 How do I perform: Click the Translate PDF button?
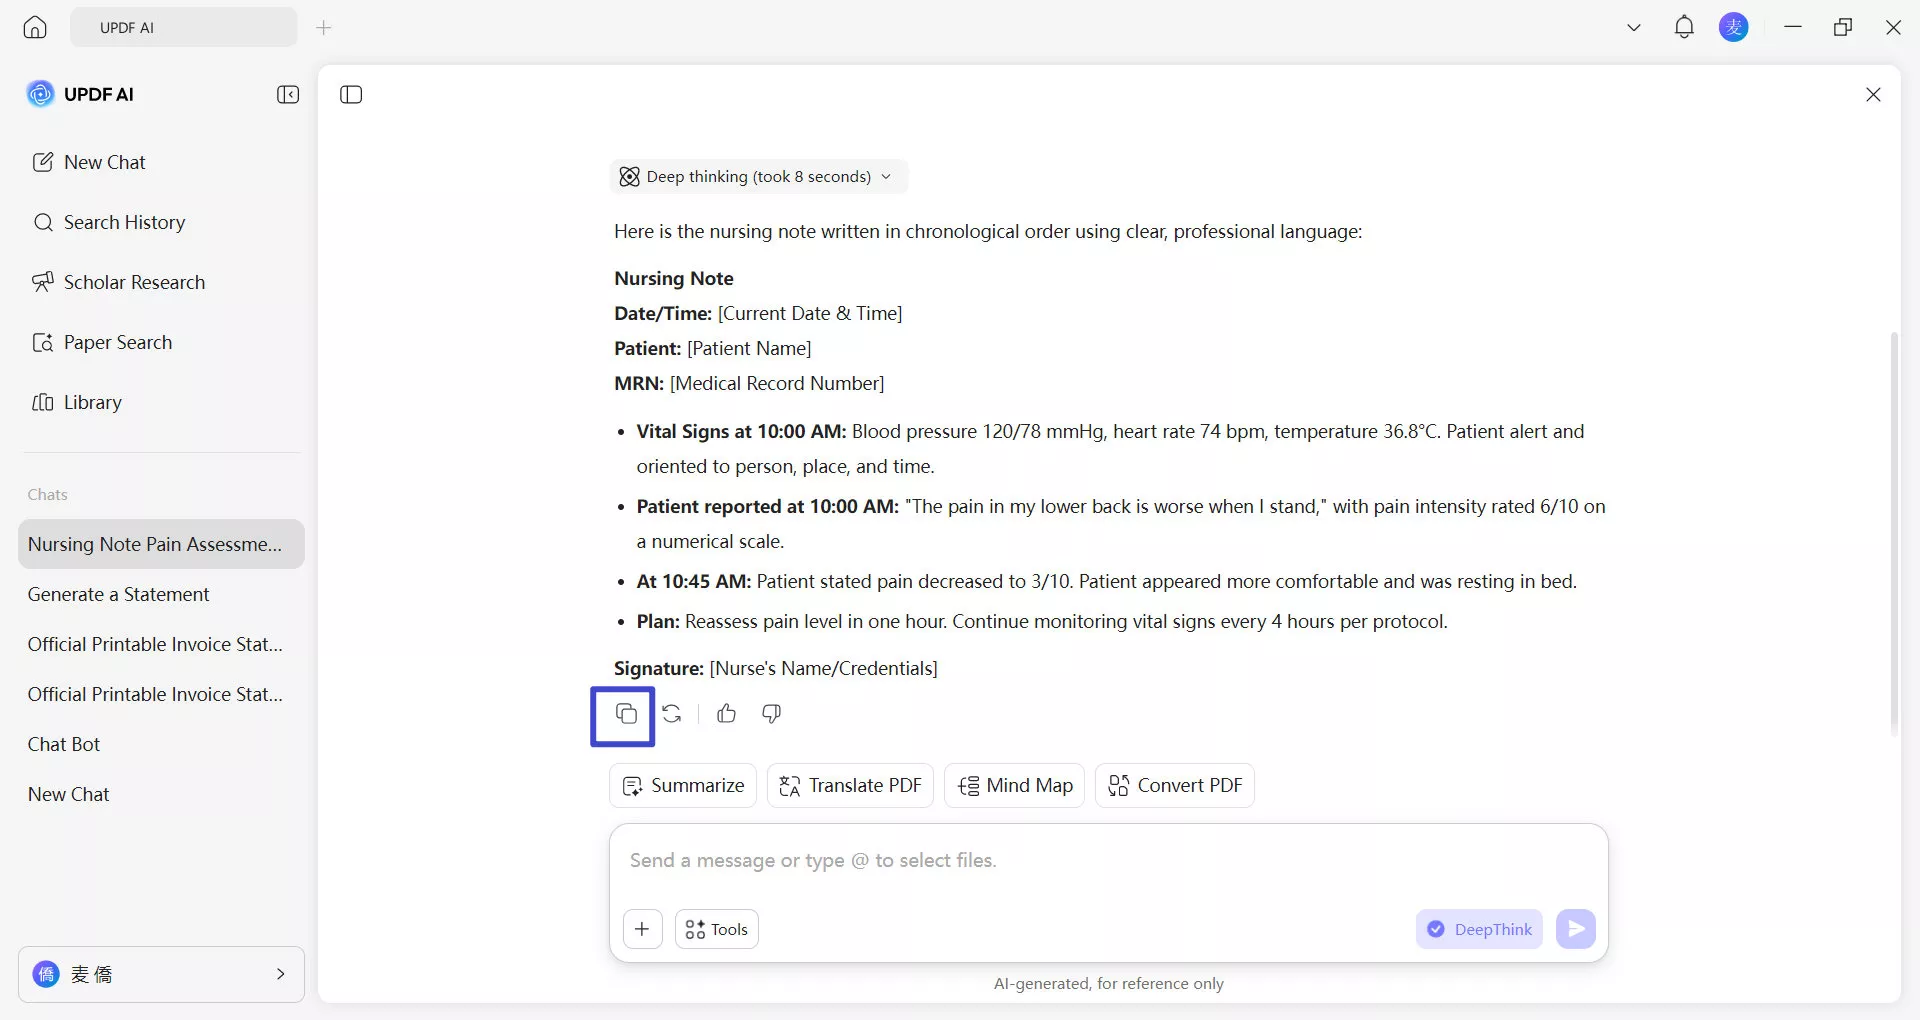click(849, 785)
